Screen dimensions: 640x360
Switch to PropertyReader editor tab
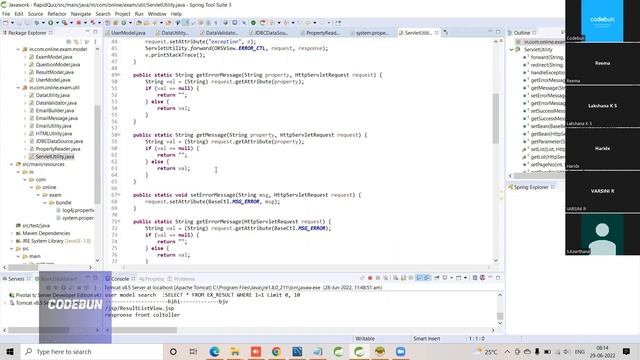(x=322, y=33)
